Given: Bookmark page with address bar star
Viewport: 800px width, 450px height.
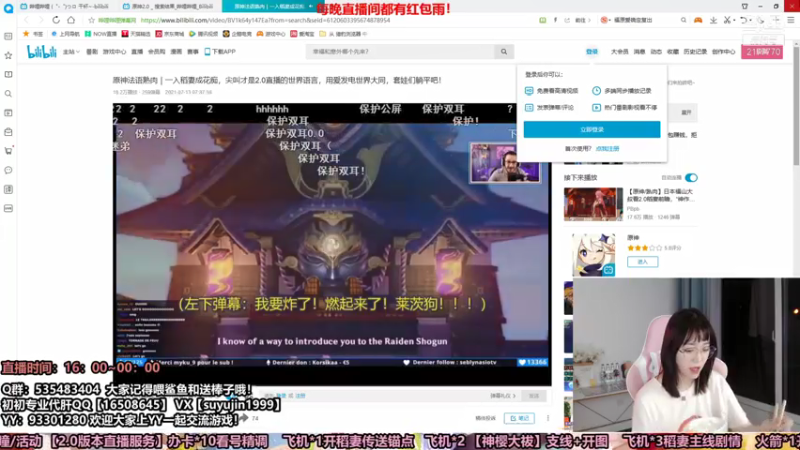Looking at the screenshot, I should click(91, 20).
